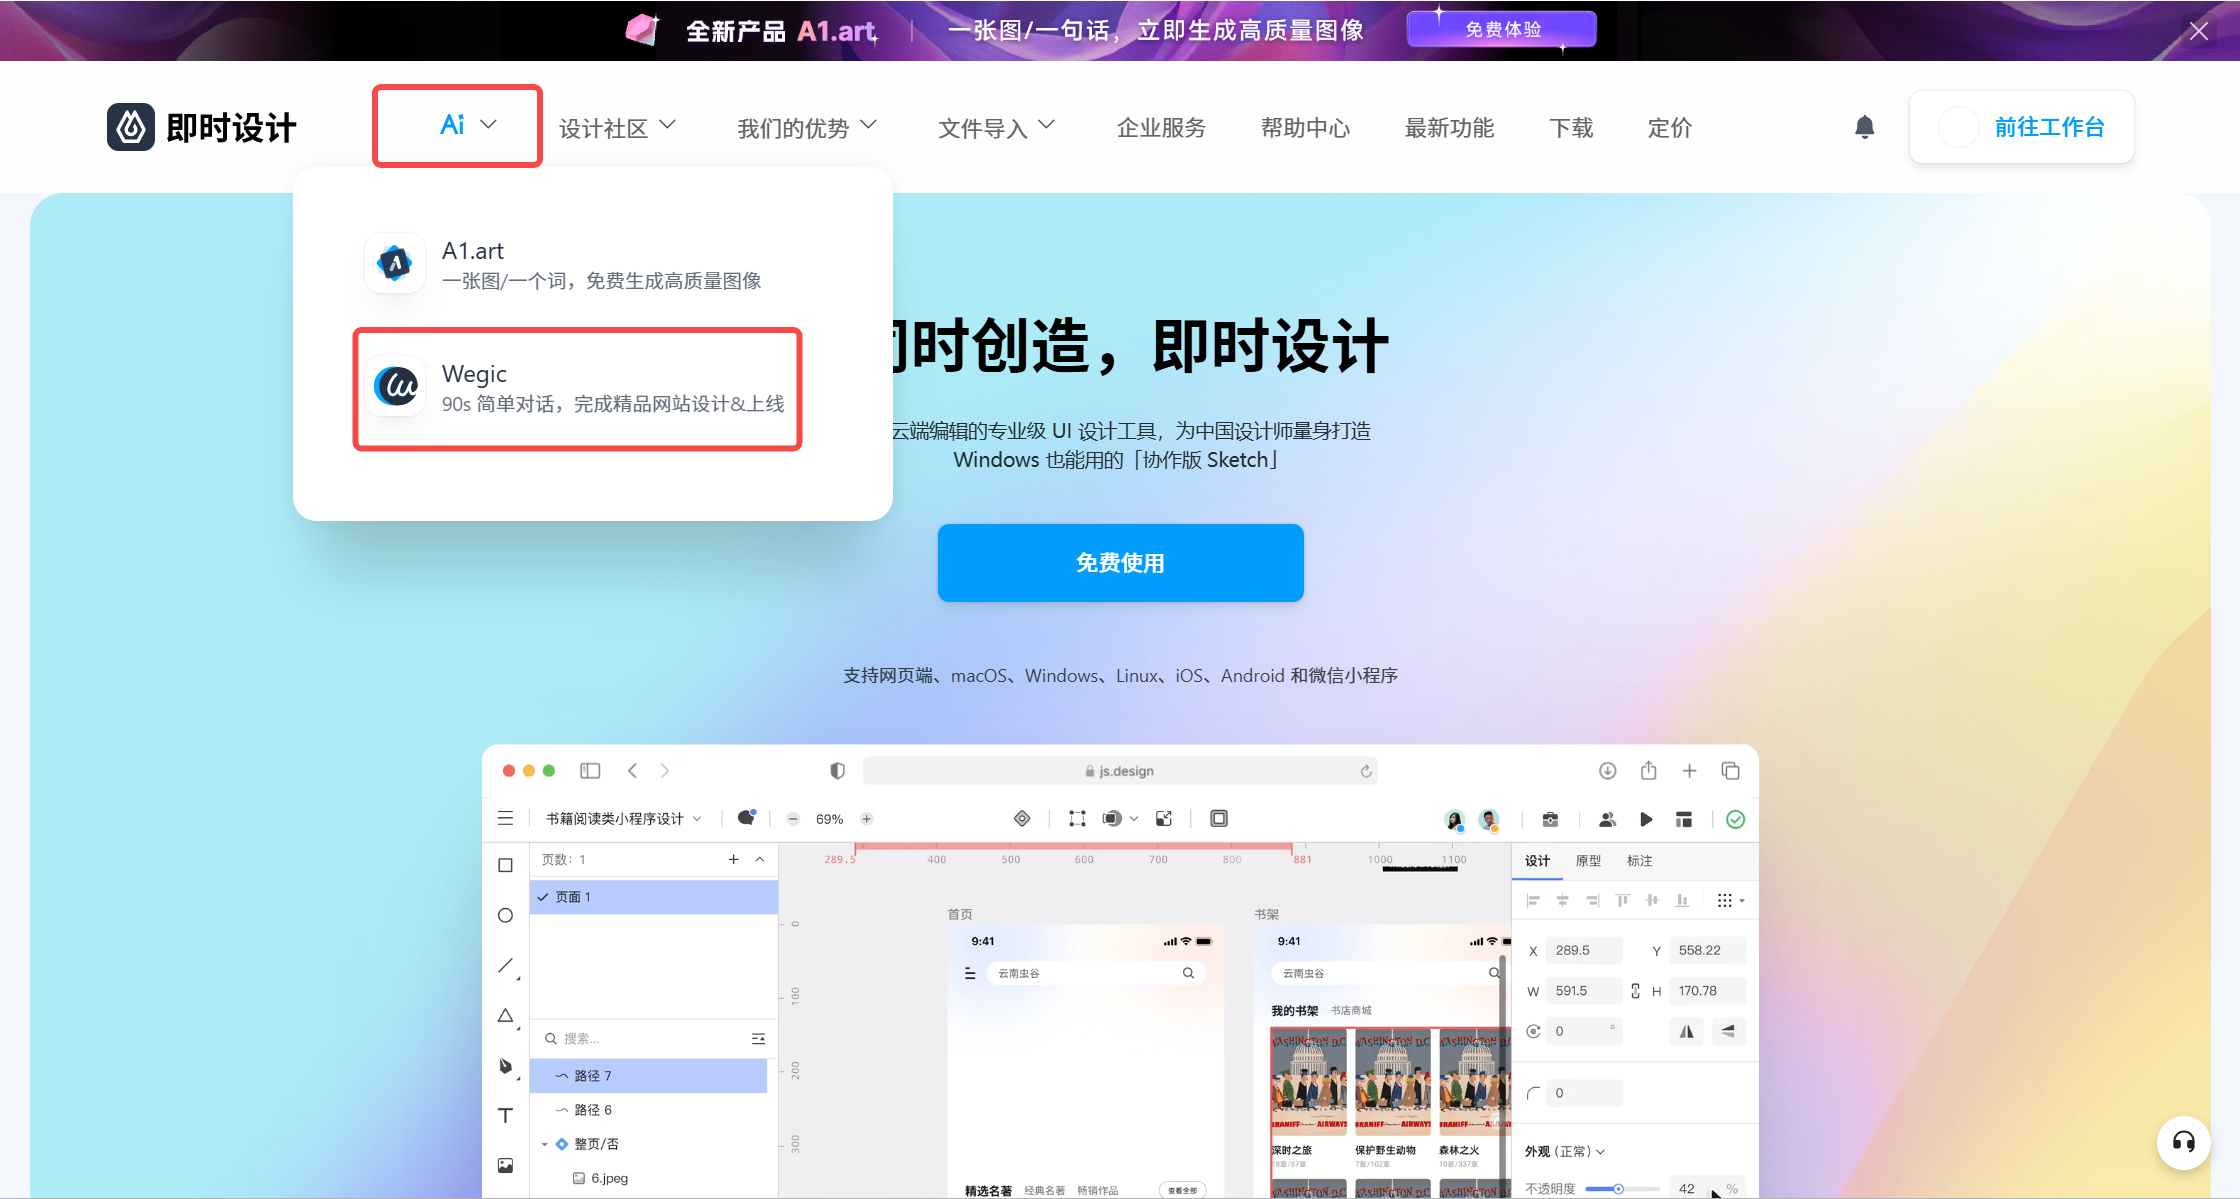Expand the 书籍阅读类小程序设计 file name dropdown

pyautogui.click(x=624, y=819)
